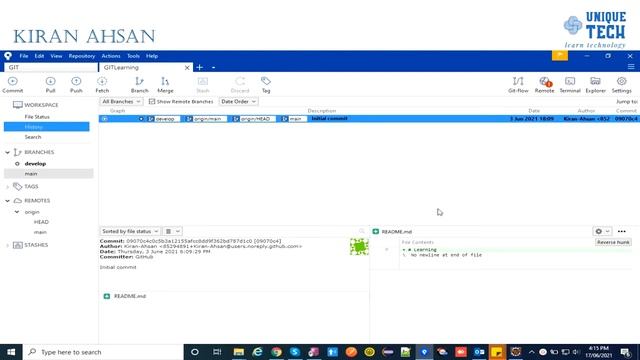Open Settings from the toolbar

point(621,85)
